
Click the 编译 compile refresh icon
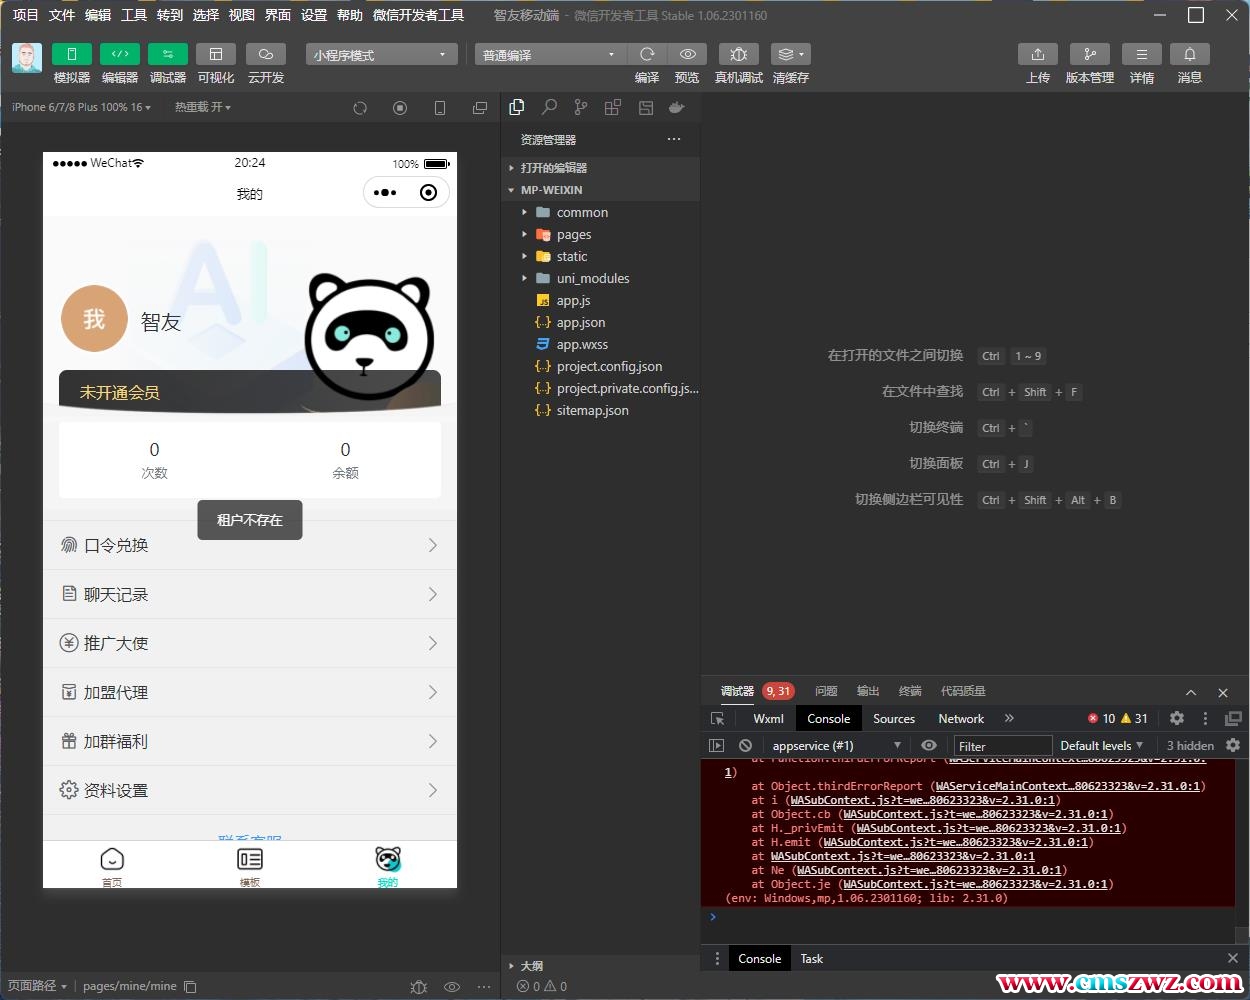point(647,54)
